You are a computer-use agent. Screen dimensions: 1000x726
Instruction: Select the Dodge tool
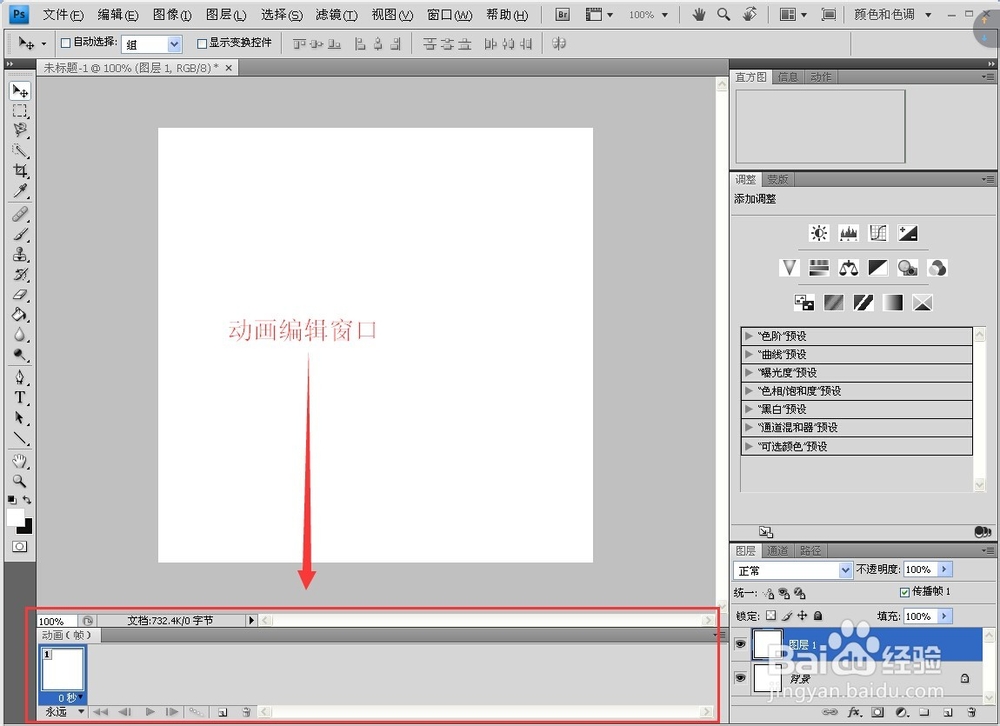pyautogui.click(x=20, y=355)
